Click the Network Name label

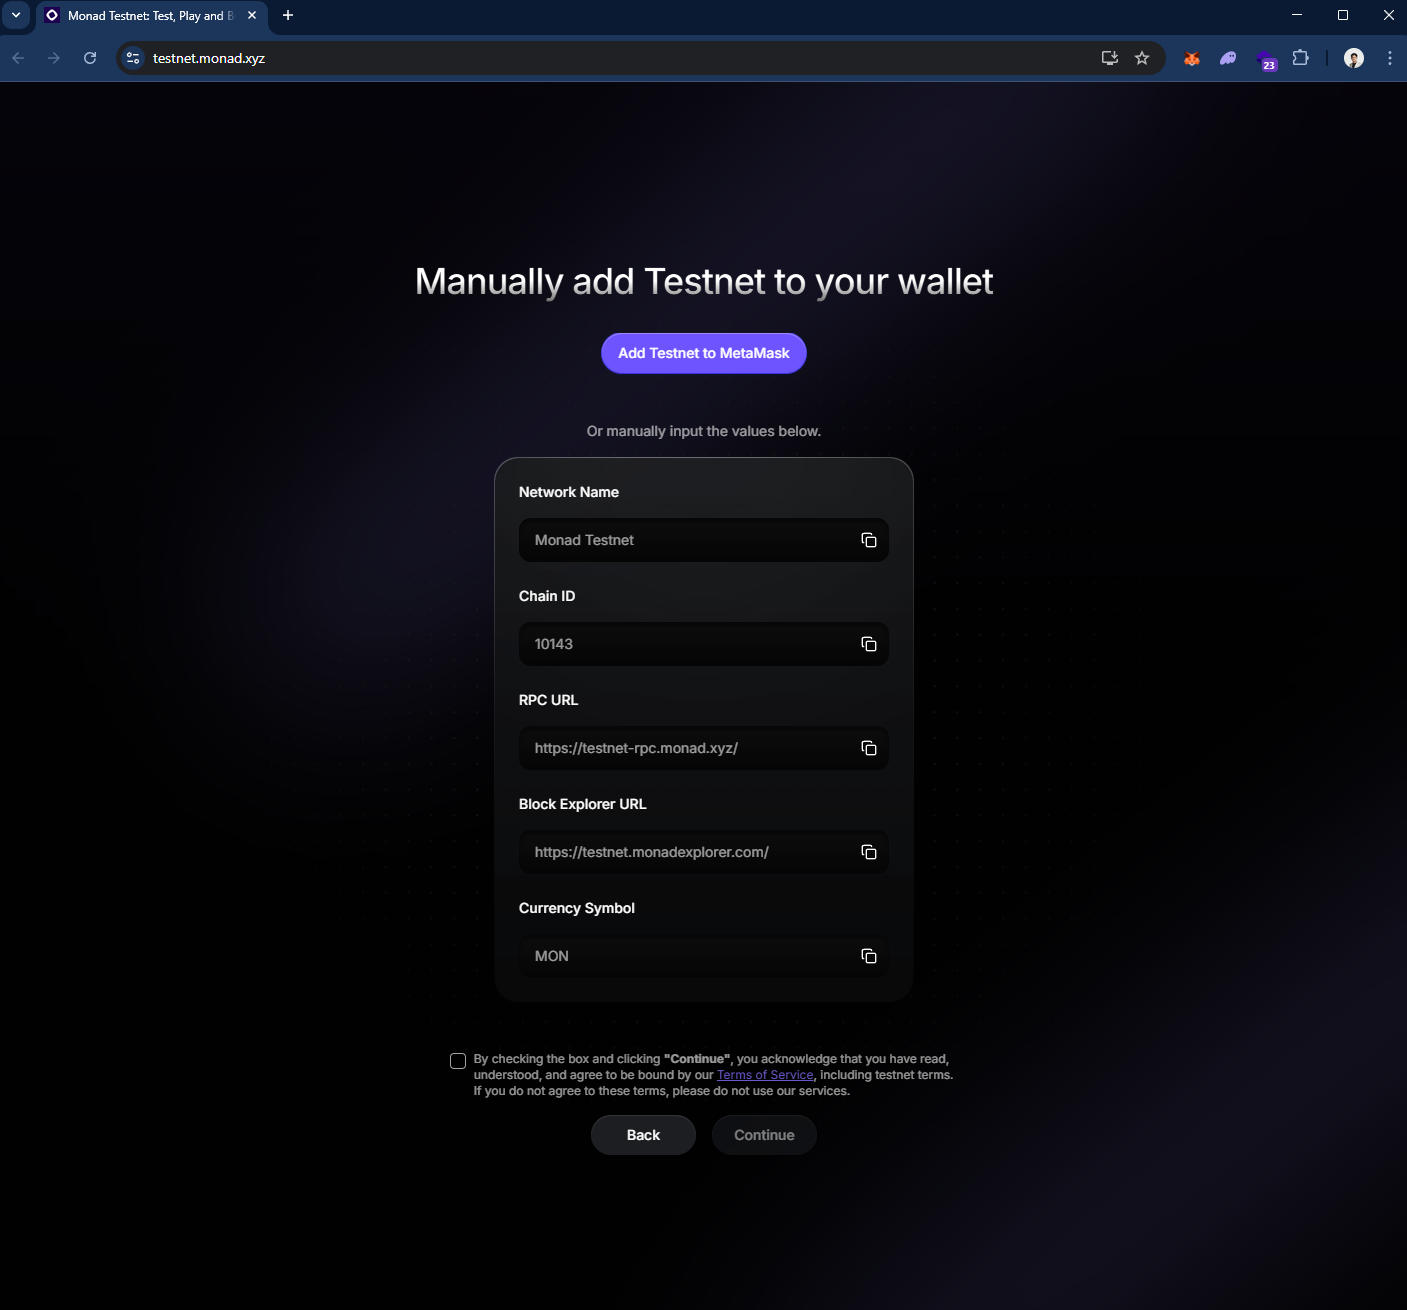coord(569,492)
